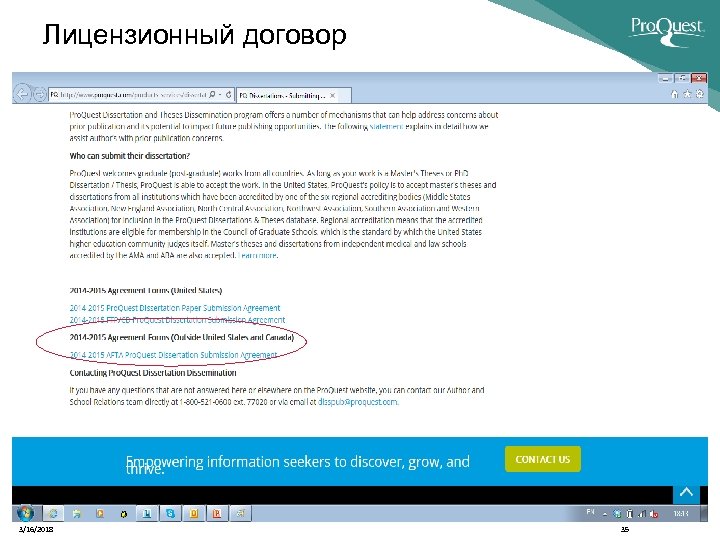Image resolution: width=720 pixels, height=540 pixels.
Task: Select 'Agreement Forms (Outside United States and Canada)' heading
Action: [201, 338]
